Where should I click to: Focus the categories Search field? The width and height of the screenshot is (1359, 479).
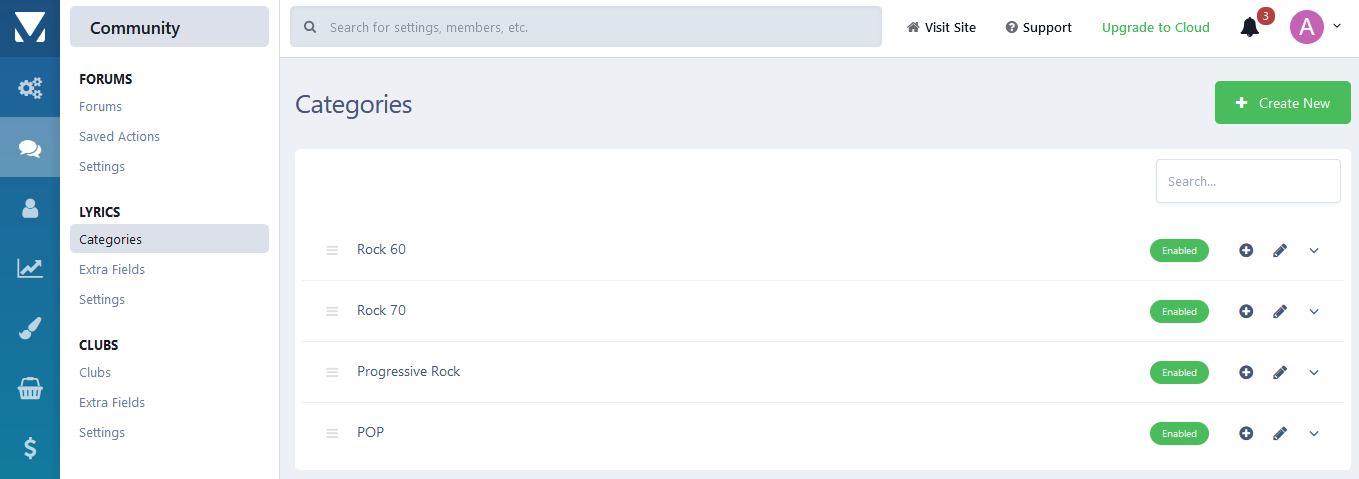[1248, 181]
